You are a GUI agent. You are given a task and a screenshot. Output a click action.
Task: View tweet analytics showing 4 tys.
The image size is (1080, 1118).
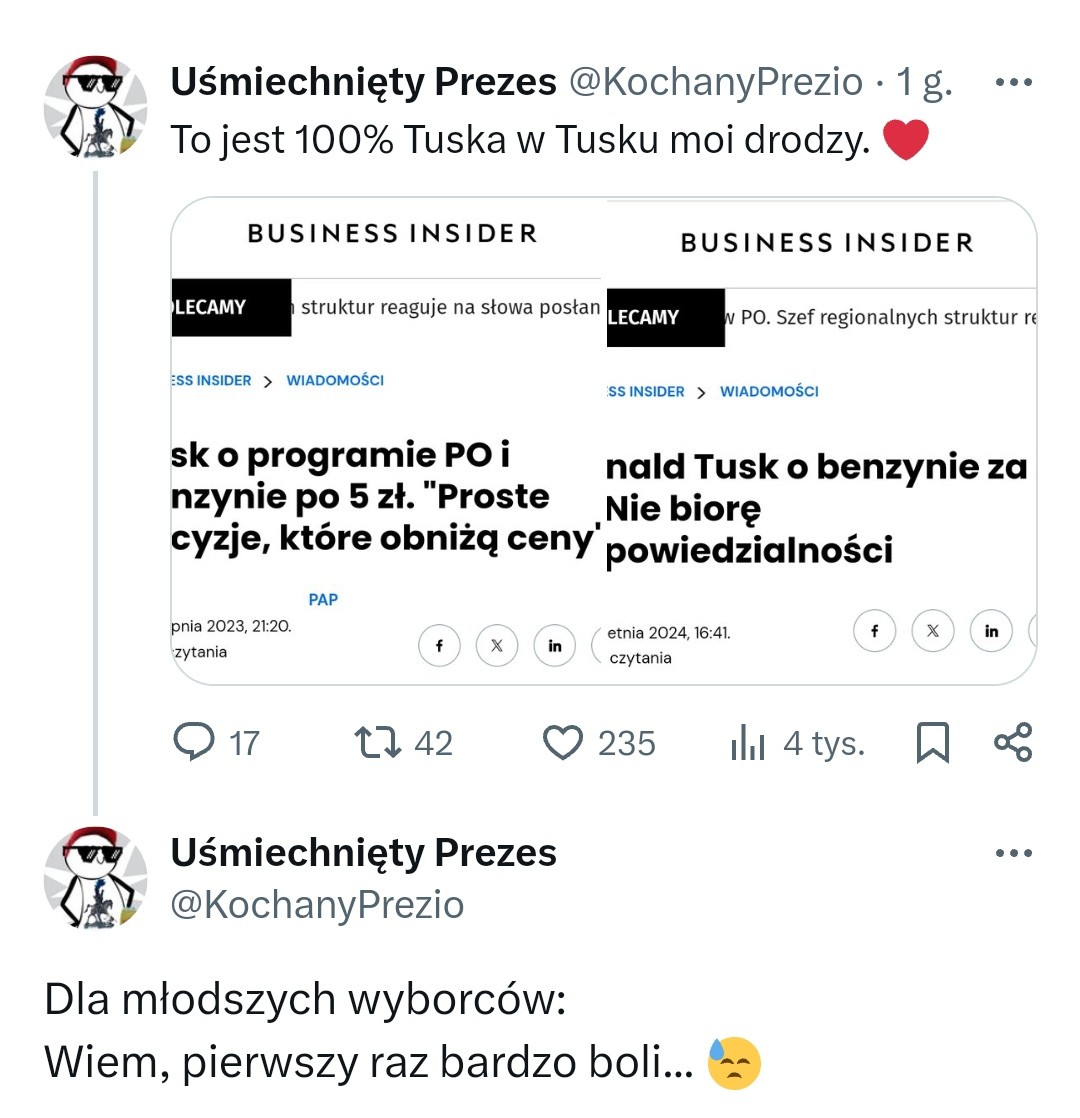click(x=797, y=743)
